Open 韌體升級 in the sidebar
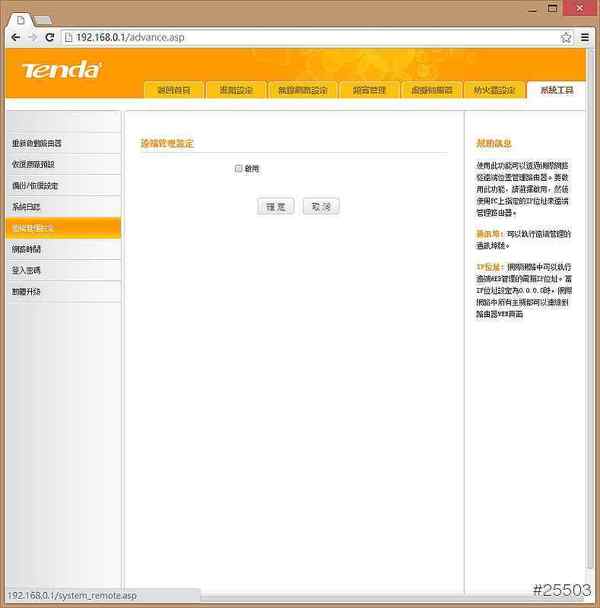The width and height of the screenshot is (600, 608). point(64,292)
